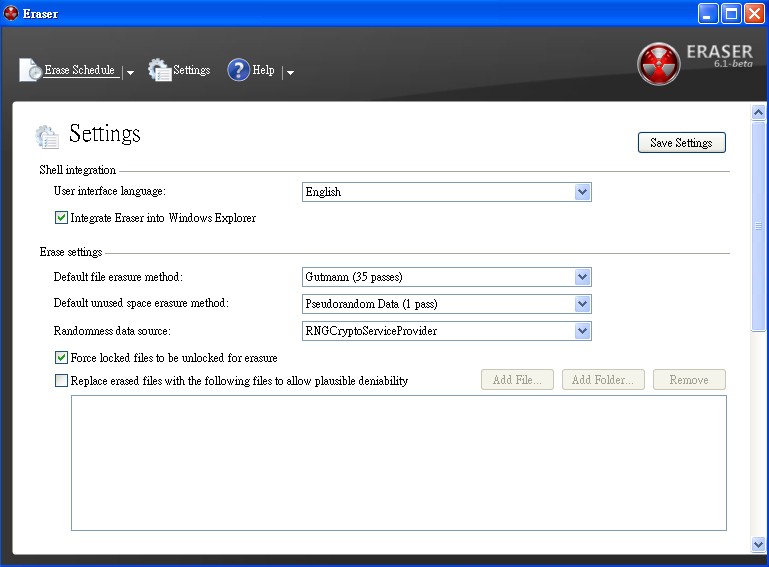Viewport: 769px width, 567px height.
Task: Click the vertical scrollbar thumb
Action: [758, 227]
